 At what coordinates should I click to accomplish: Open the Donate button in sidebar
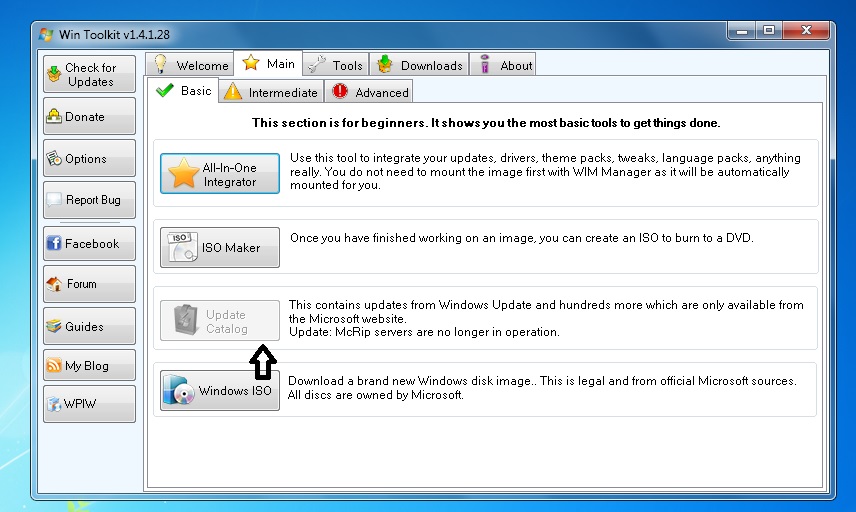[90, 116]
